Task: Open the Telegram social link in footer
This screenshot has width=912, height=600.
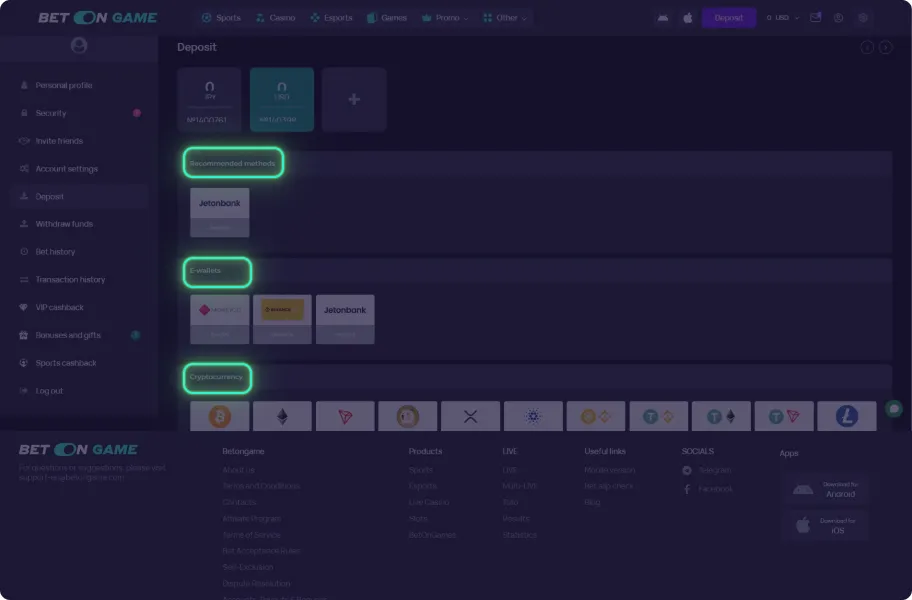Action: (714, 470)
